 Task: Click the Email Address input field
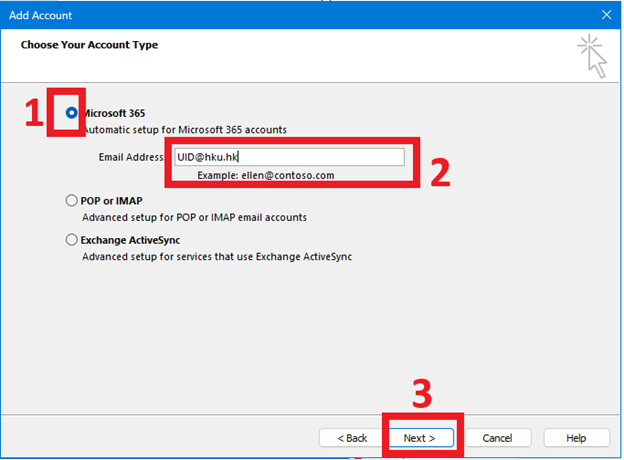point(289,157)
